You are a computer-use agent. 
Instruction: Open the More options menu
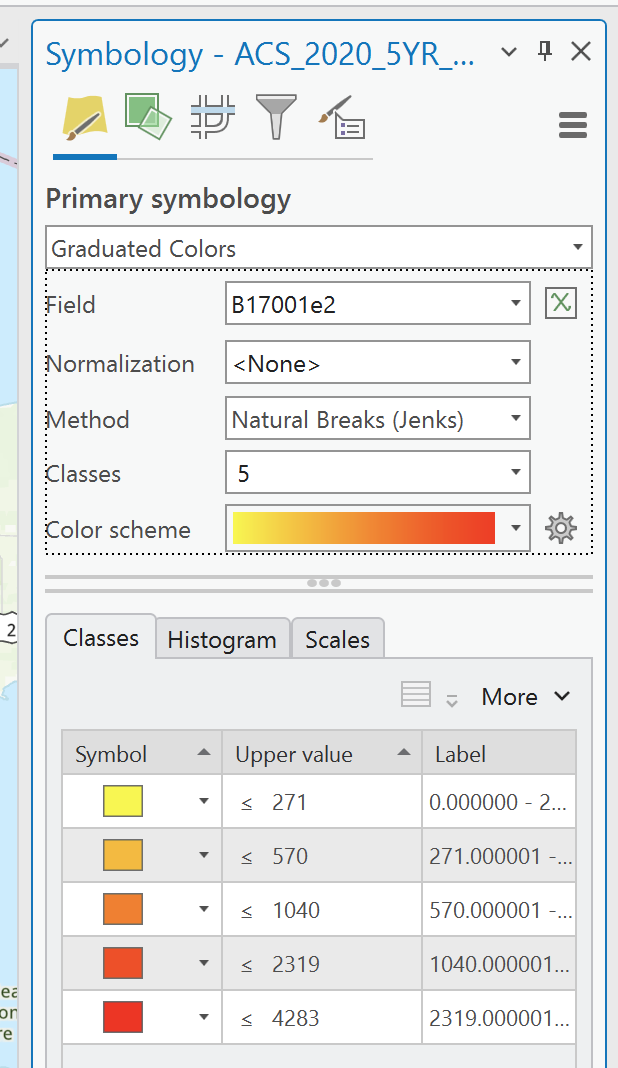pos(525,697)
